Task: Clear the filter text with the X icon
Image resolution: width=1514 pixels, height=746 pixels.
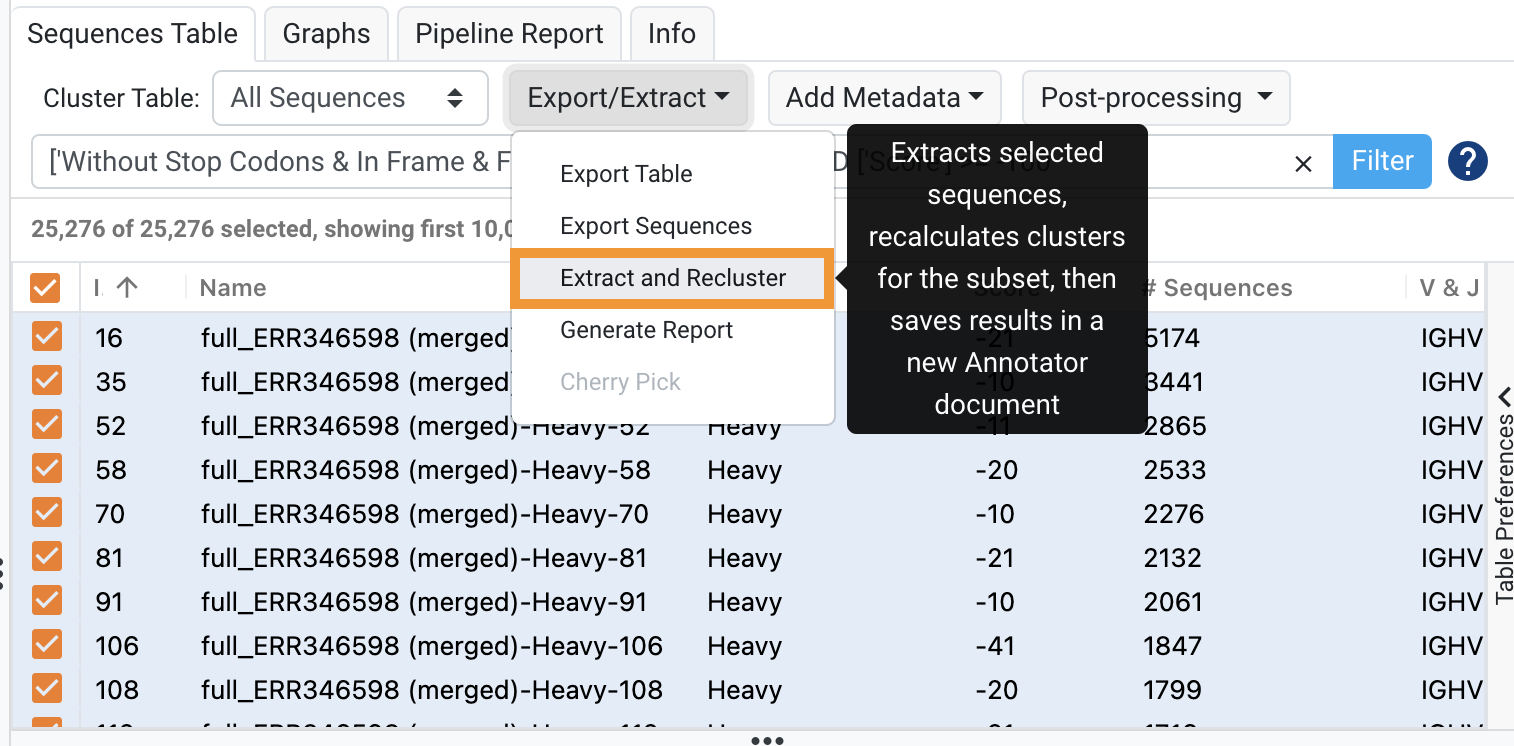Action: click(1303, 163)
